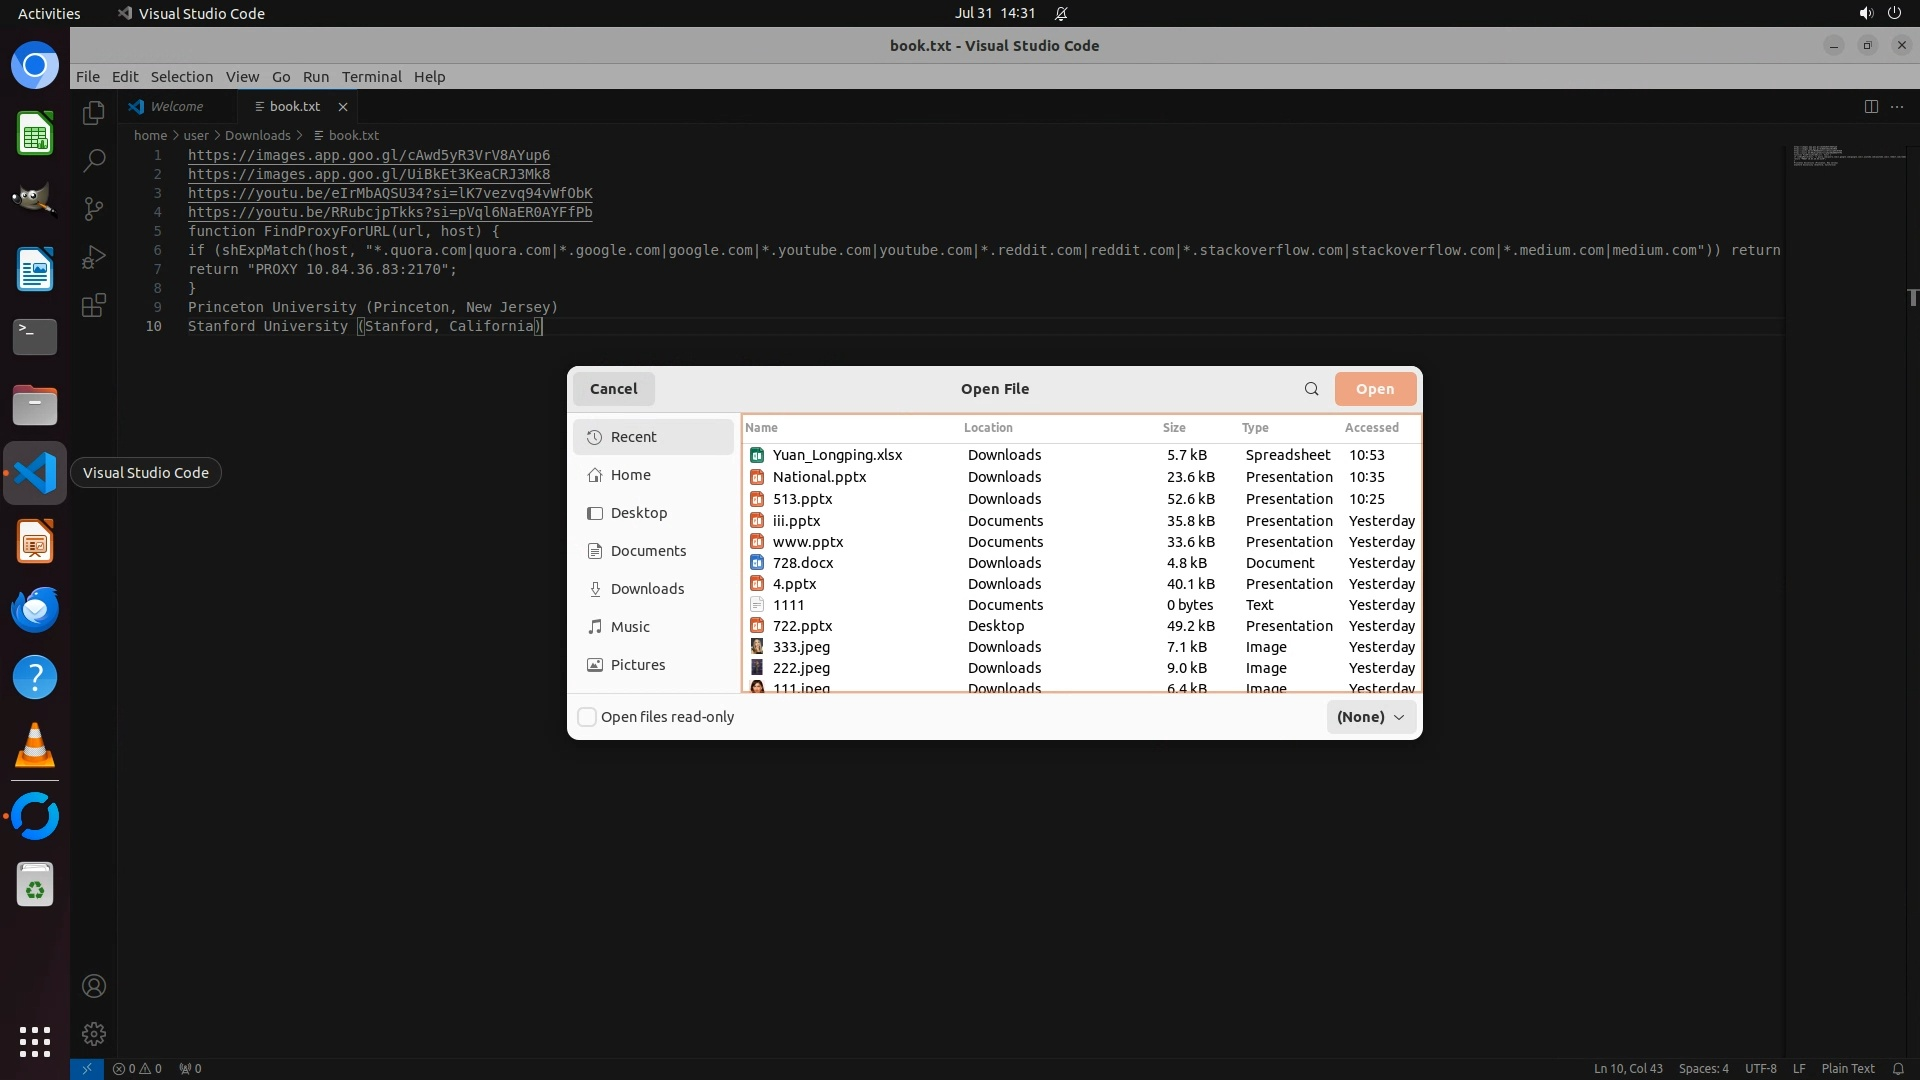Open the editor More Actions ellipsis menu
The height and width of the screenshot is (1080, 1920).
coord(1897,107)
